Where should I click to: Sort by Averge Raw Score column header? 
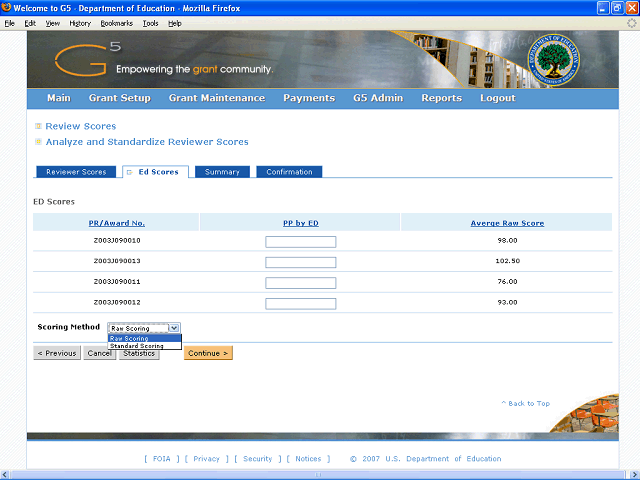pyautogui.click(x=507, y=223)
